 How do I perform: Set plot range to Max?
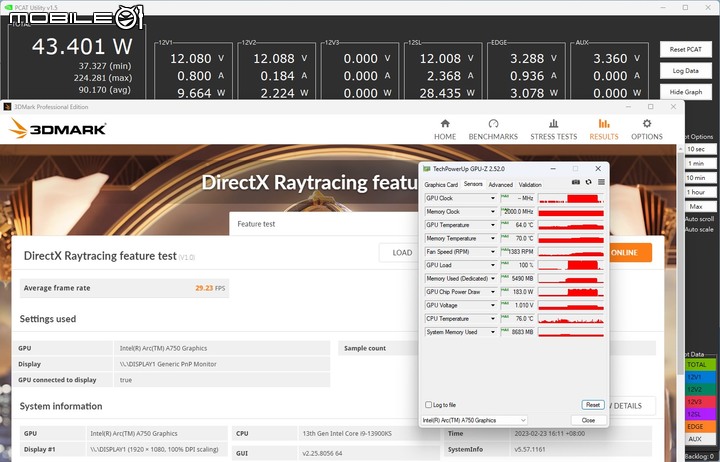pos(700,206)
